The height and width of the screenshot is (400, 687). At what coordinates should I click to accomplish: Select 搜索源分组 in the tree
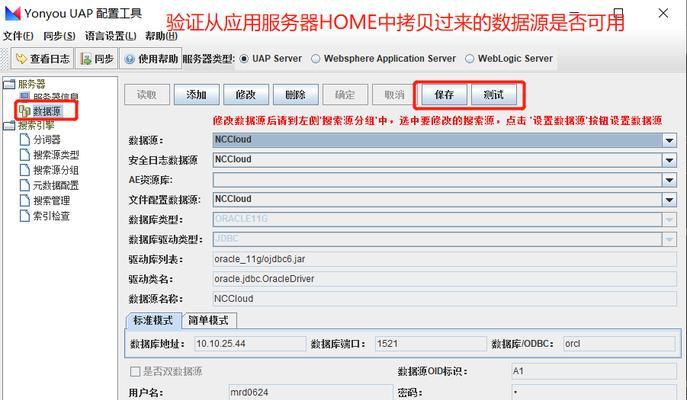(56, 170)
